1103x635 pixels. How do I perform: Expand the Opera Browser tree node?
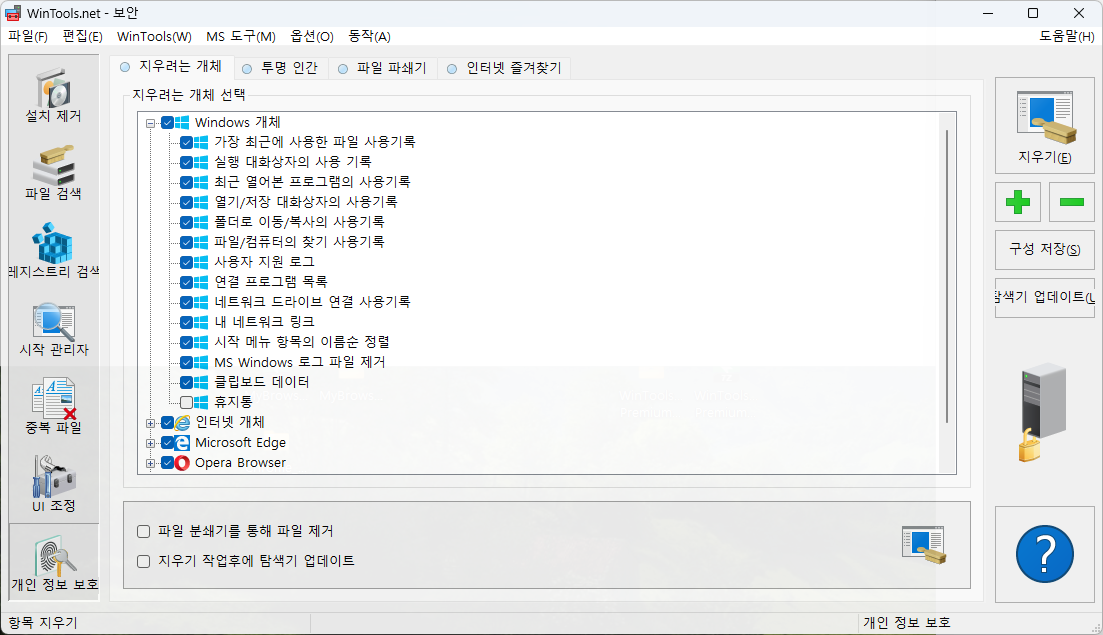pyautogui.click(x=151, y=463)
